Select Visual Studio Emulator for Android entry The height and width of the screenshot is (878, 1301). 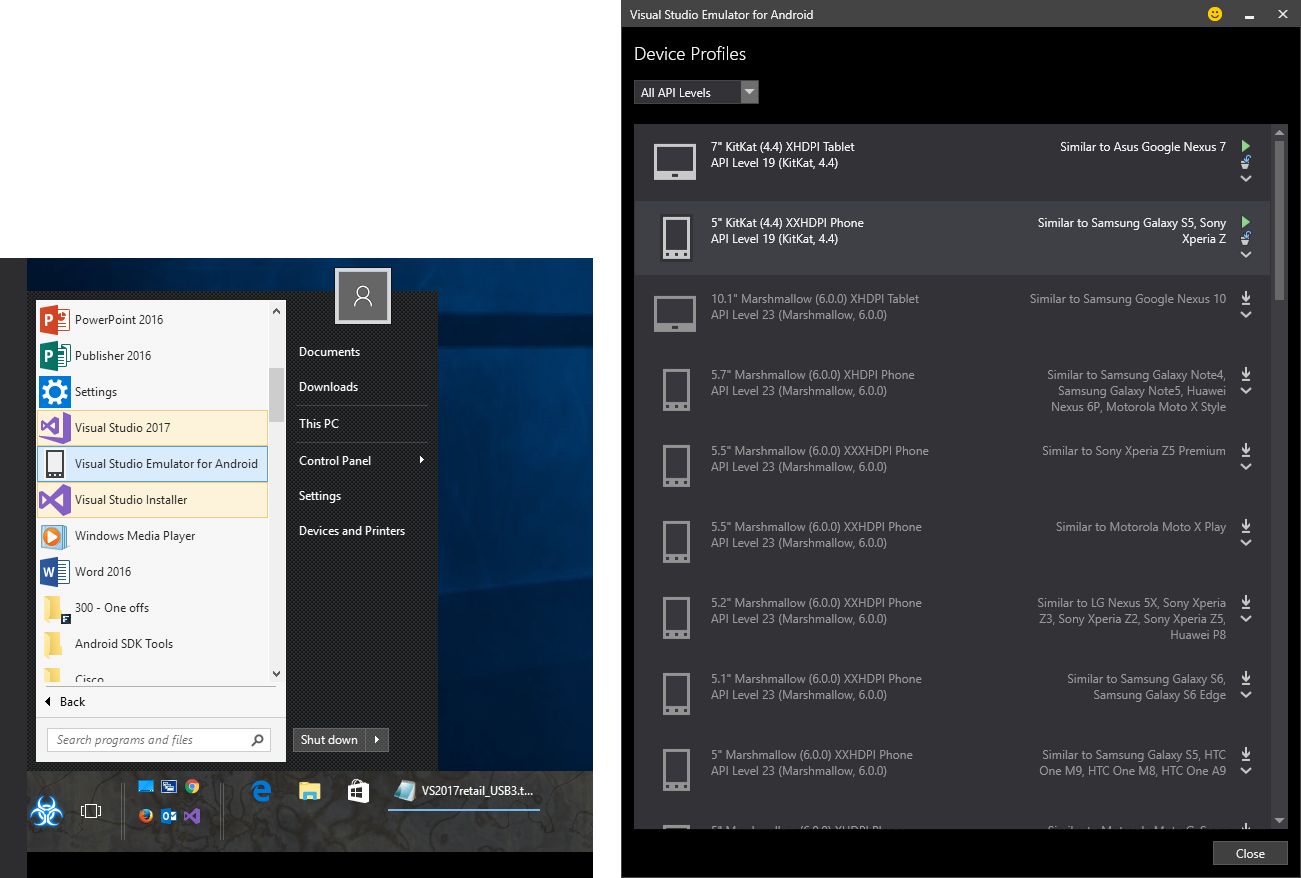(153, 463)
